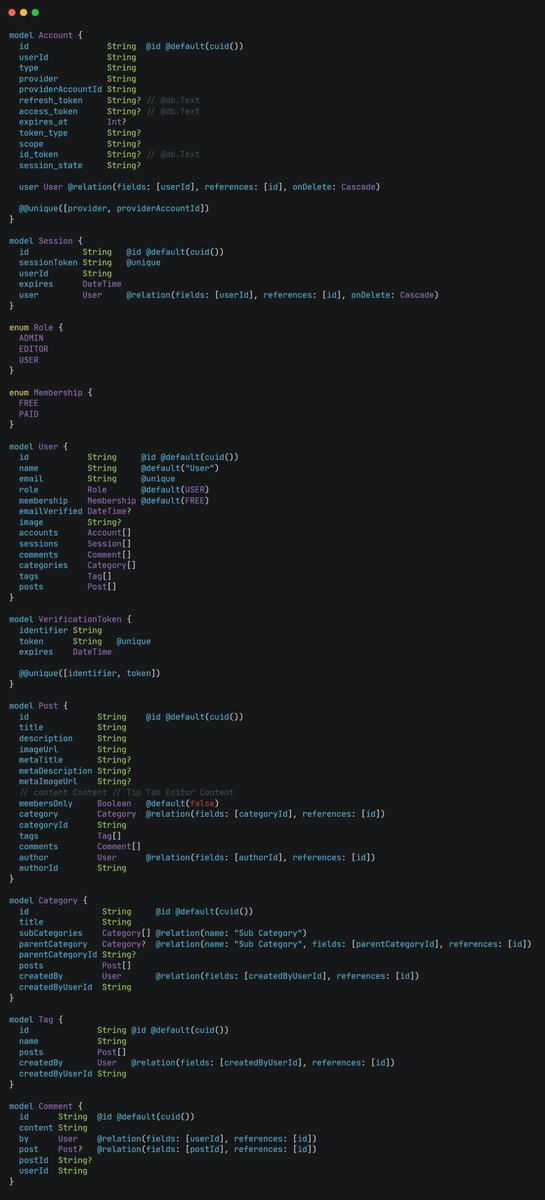Click the 'Account[]' type in User
Screen dimensions: 545x1200
click(109, 533)
